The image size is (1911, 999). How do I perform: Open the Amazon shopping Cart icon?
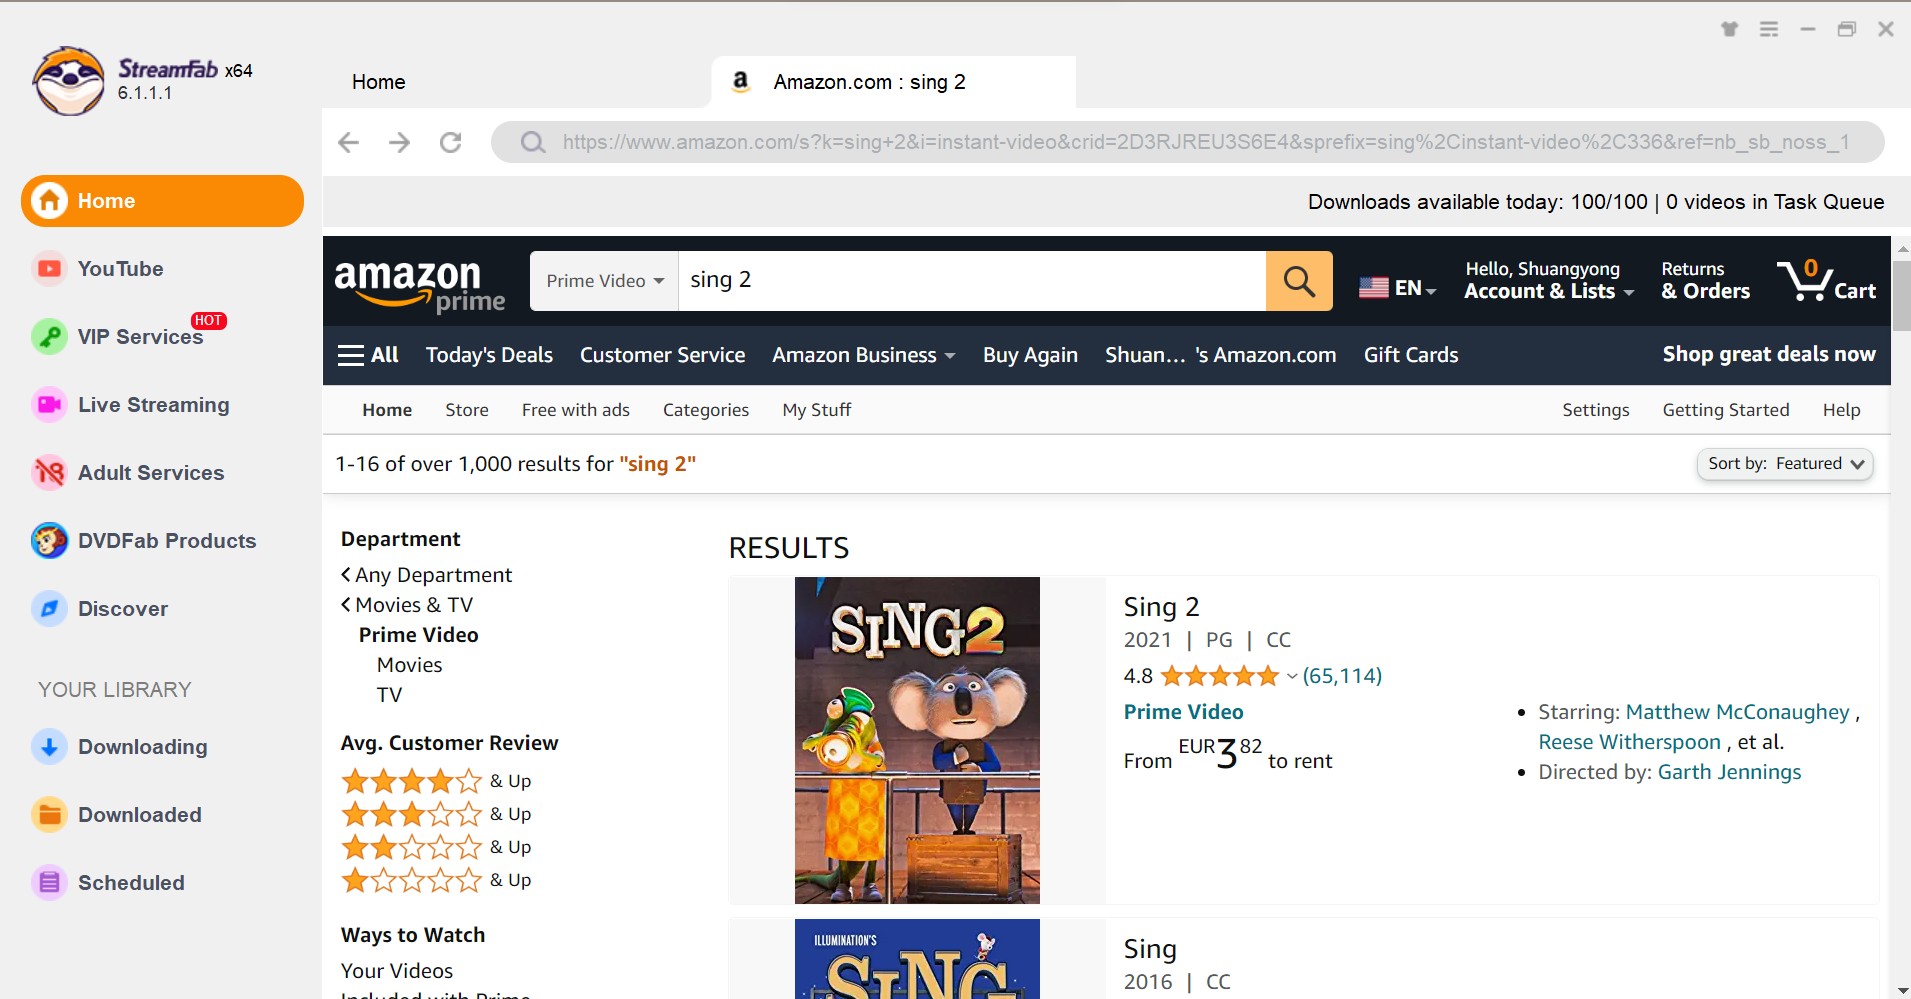point(1826,281)
